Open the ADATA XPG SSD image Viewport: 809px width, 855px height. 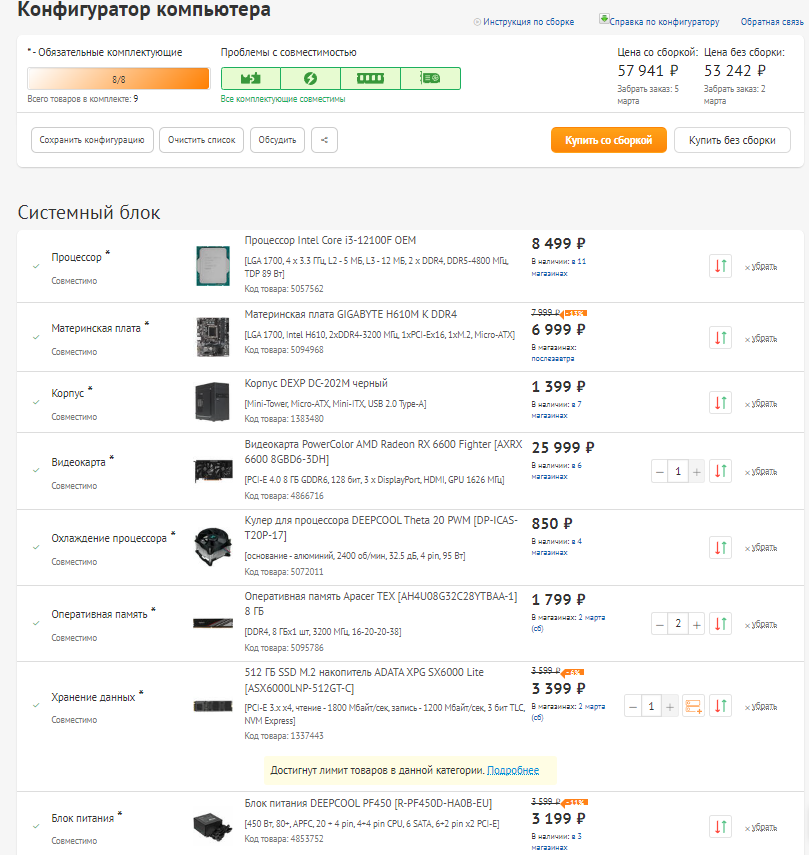tap(213, 706)
